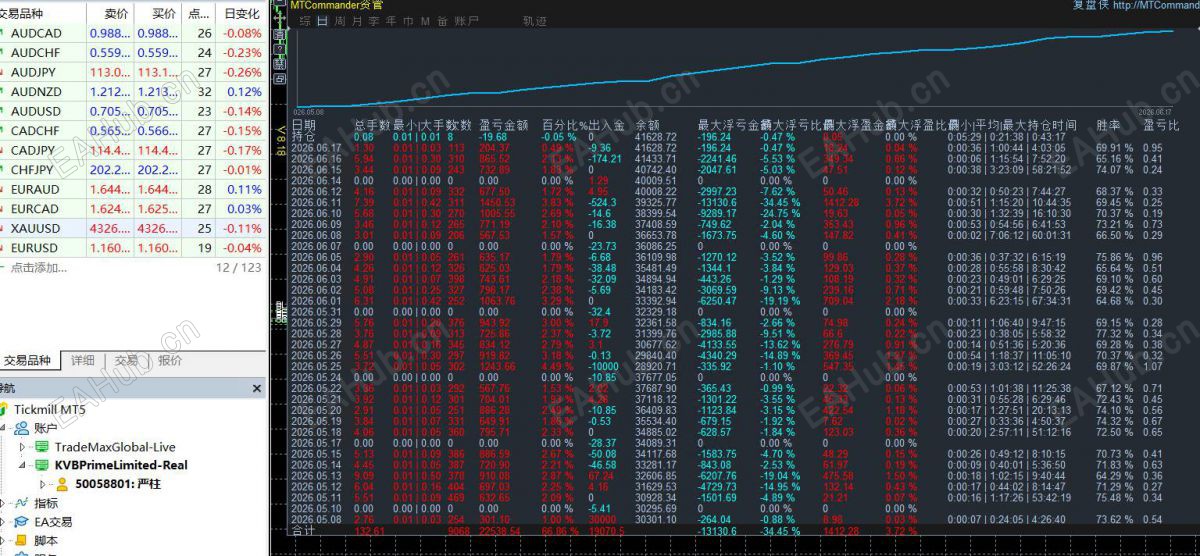The width and height of the screenshot is (1200, 556).
Task: Click the 盈亏金额 column header
Action: tap(504, 125)
